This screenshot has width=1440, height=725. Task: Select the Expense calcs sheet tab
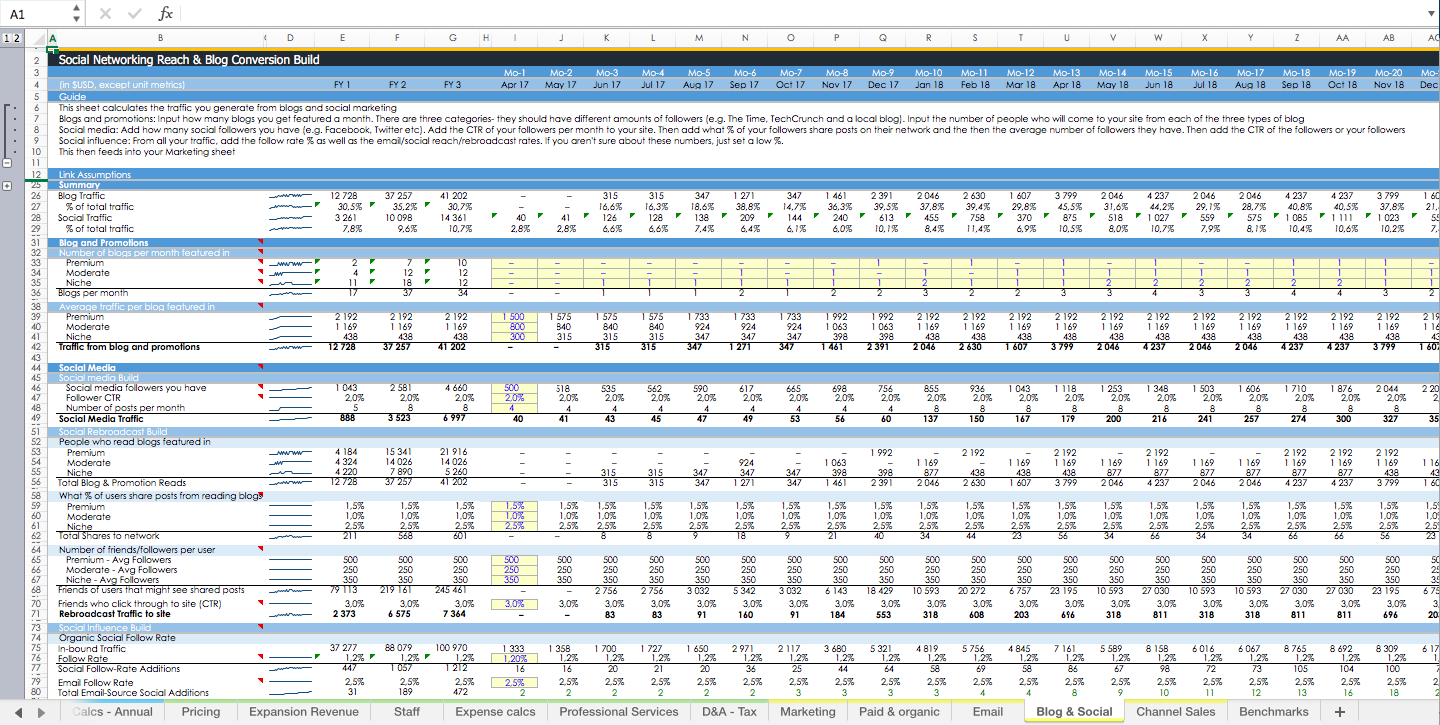[x=495, y=712]
